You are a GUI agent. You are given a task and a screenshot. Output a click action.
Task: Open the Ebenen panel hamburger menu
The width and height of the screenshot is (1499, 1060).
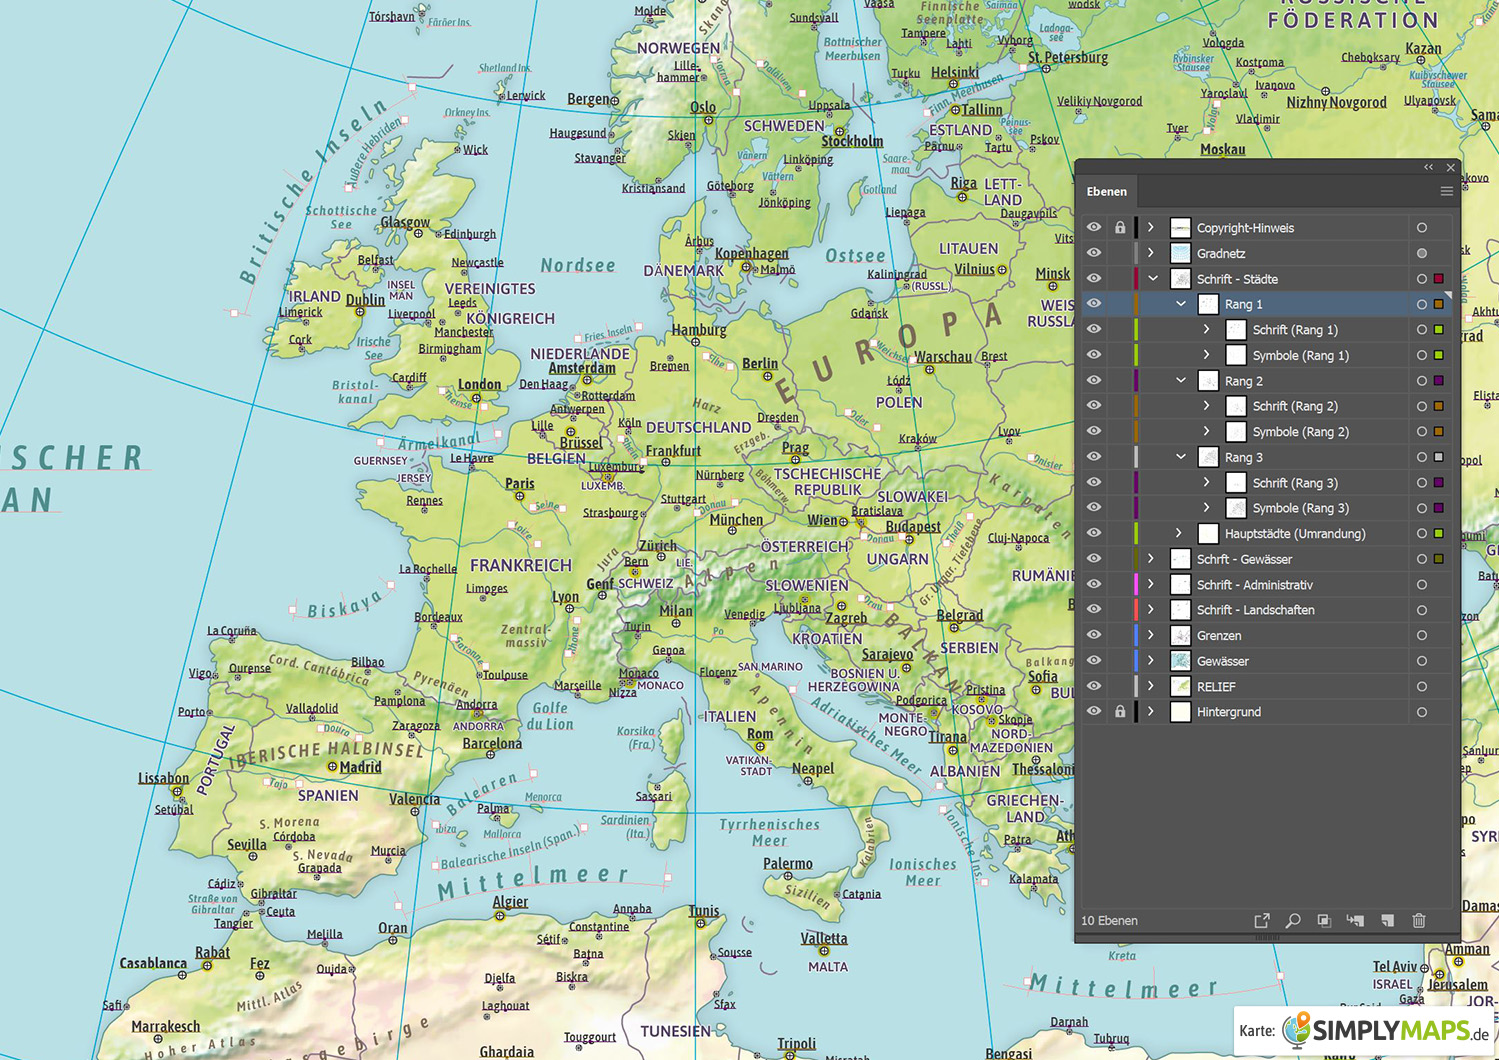[1446, 191]
